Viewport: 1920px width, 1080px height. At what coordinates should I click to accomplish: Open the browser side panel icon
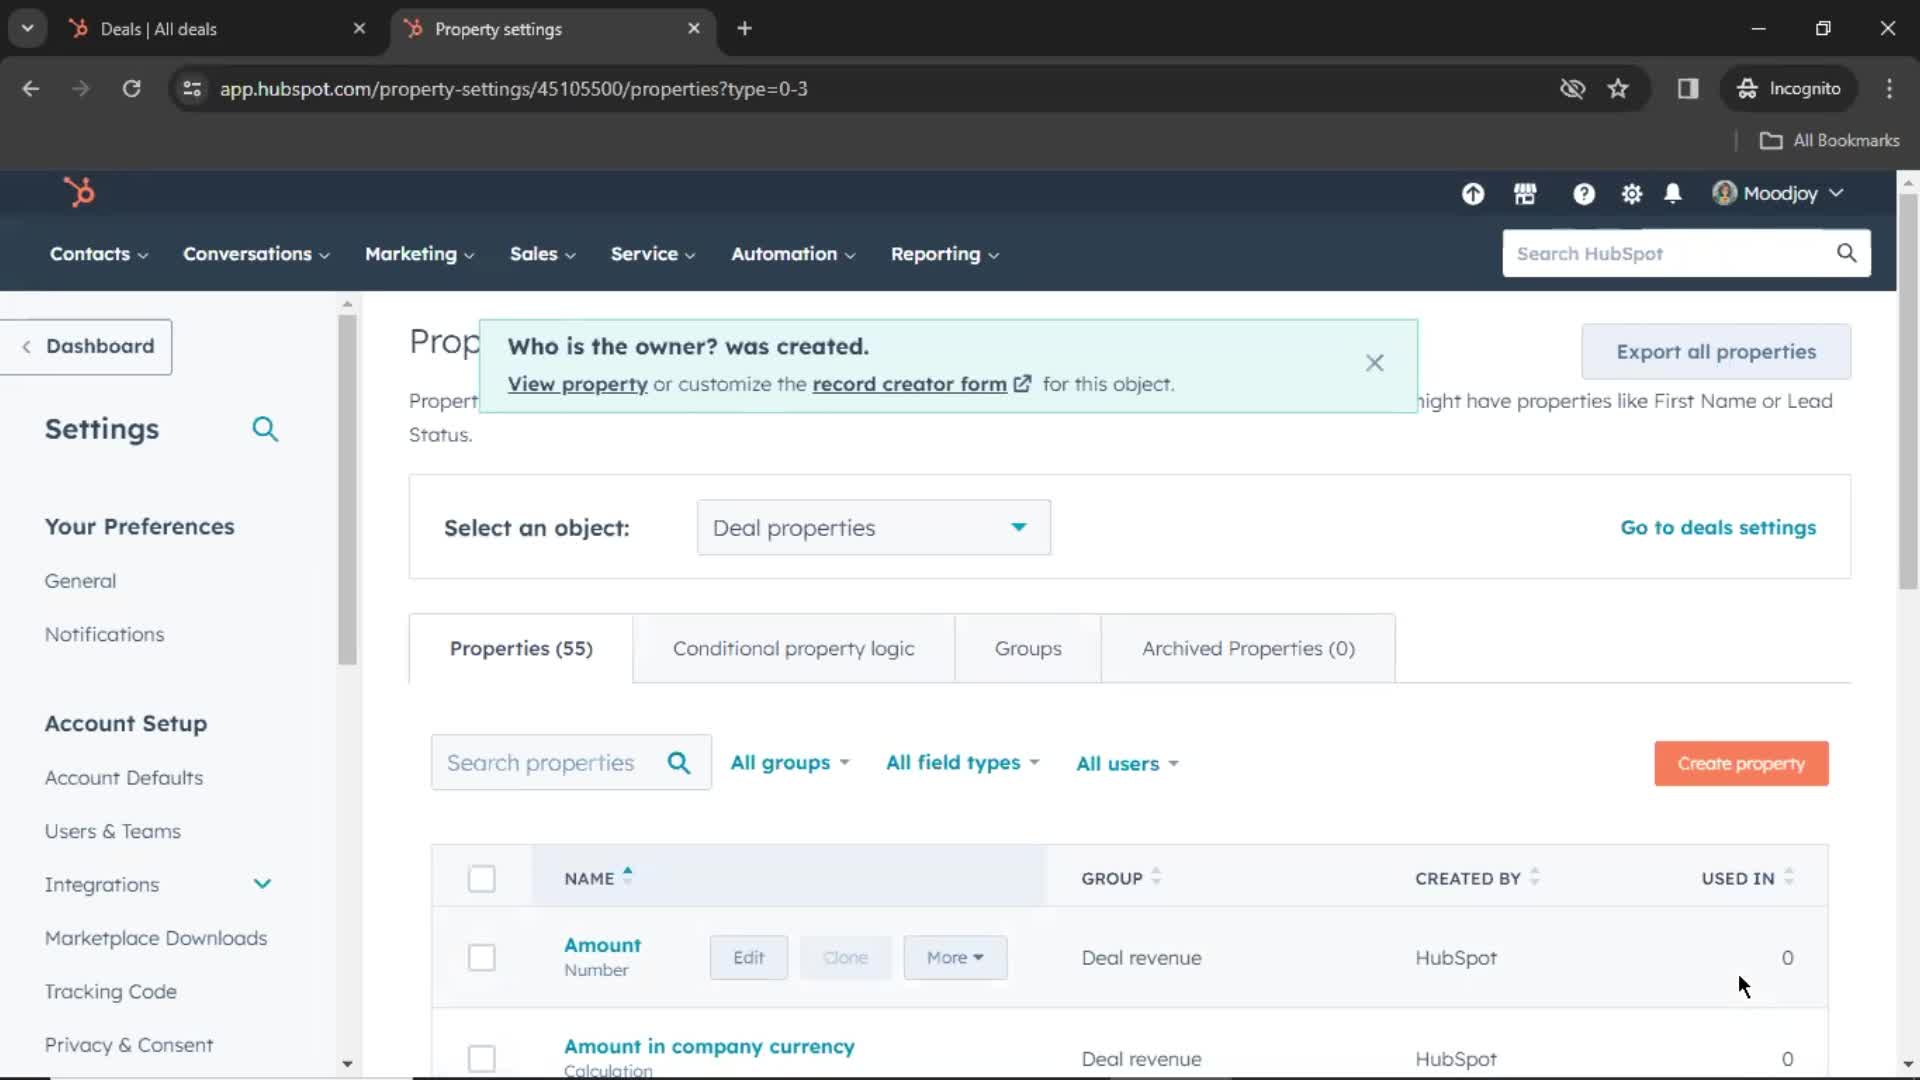1688,88
